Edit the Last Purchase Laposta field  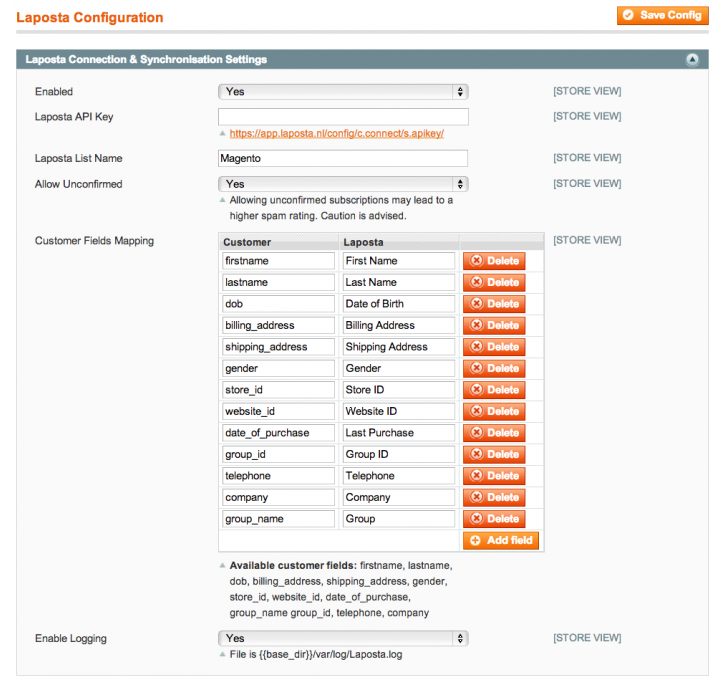pyautogui.click(x=399, y=433)
